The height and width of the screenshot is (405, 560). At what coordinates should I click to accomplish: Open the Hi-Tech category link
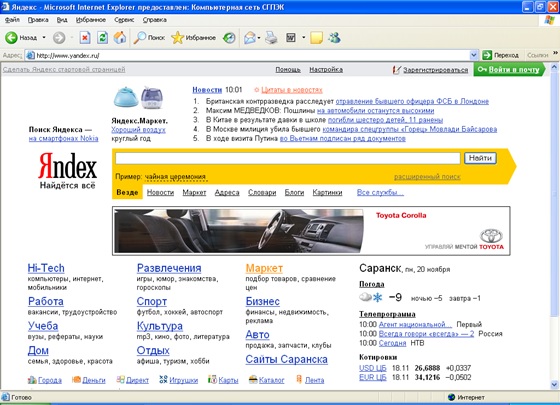(x=46, y=268)
